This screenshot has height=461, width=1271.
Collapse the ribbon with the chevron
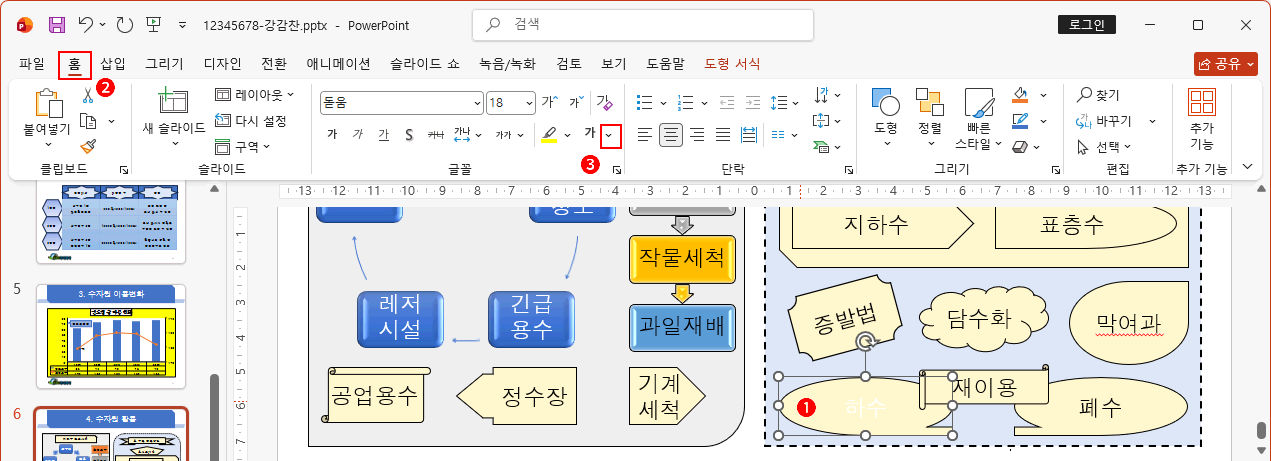click(1247, 167)
